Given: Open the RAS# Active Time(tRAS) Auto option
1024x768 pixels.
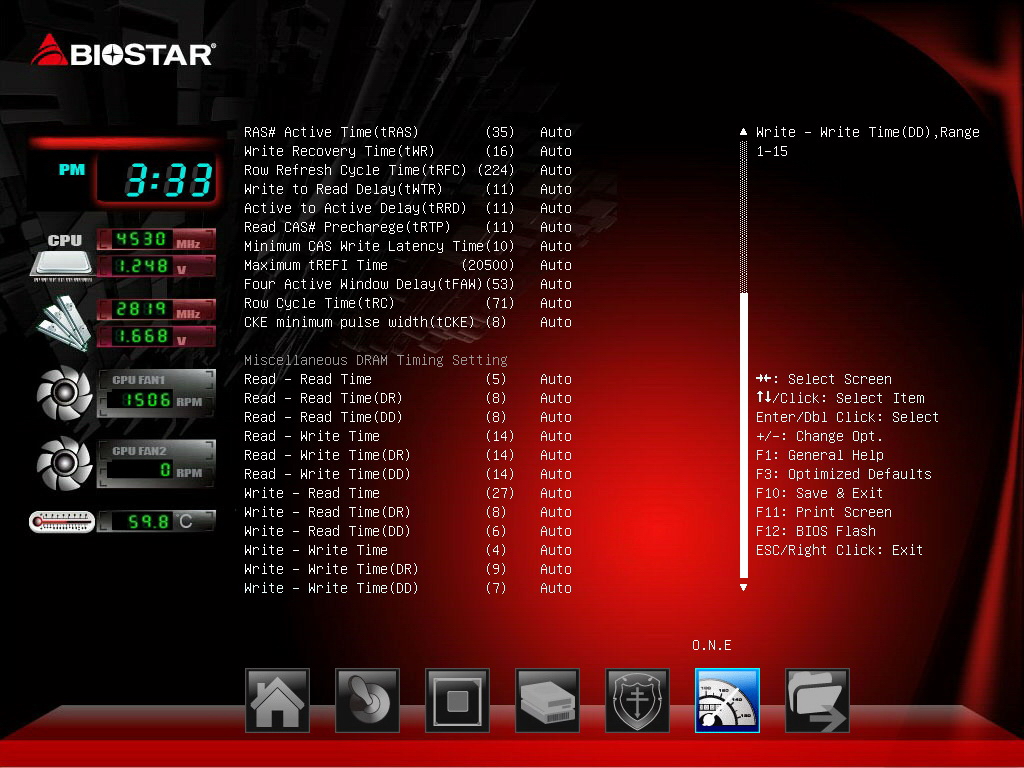Looking at the screenshot, I should point(556,132).
